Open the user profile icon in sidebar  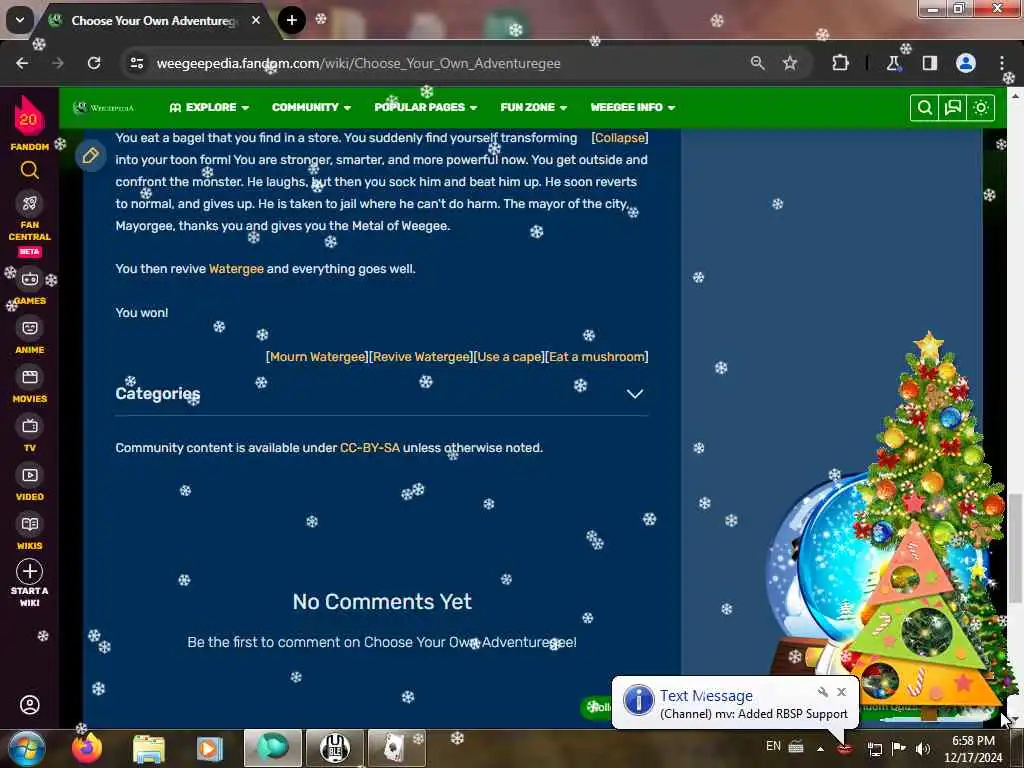29,705
